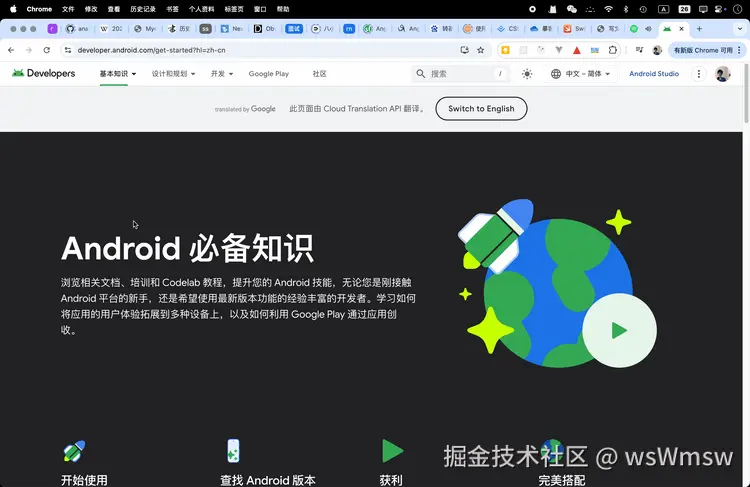Switch to the Swift browser tab
The image size is (750, 487).
click(x=573, y=29)
